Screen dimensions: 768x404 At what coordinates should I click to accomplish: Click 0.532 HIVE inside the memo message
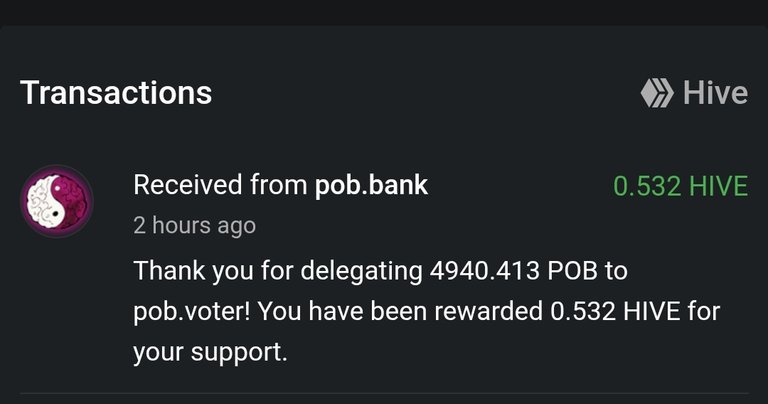(x=615, y=311)
